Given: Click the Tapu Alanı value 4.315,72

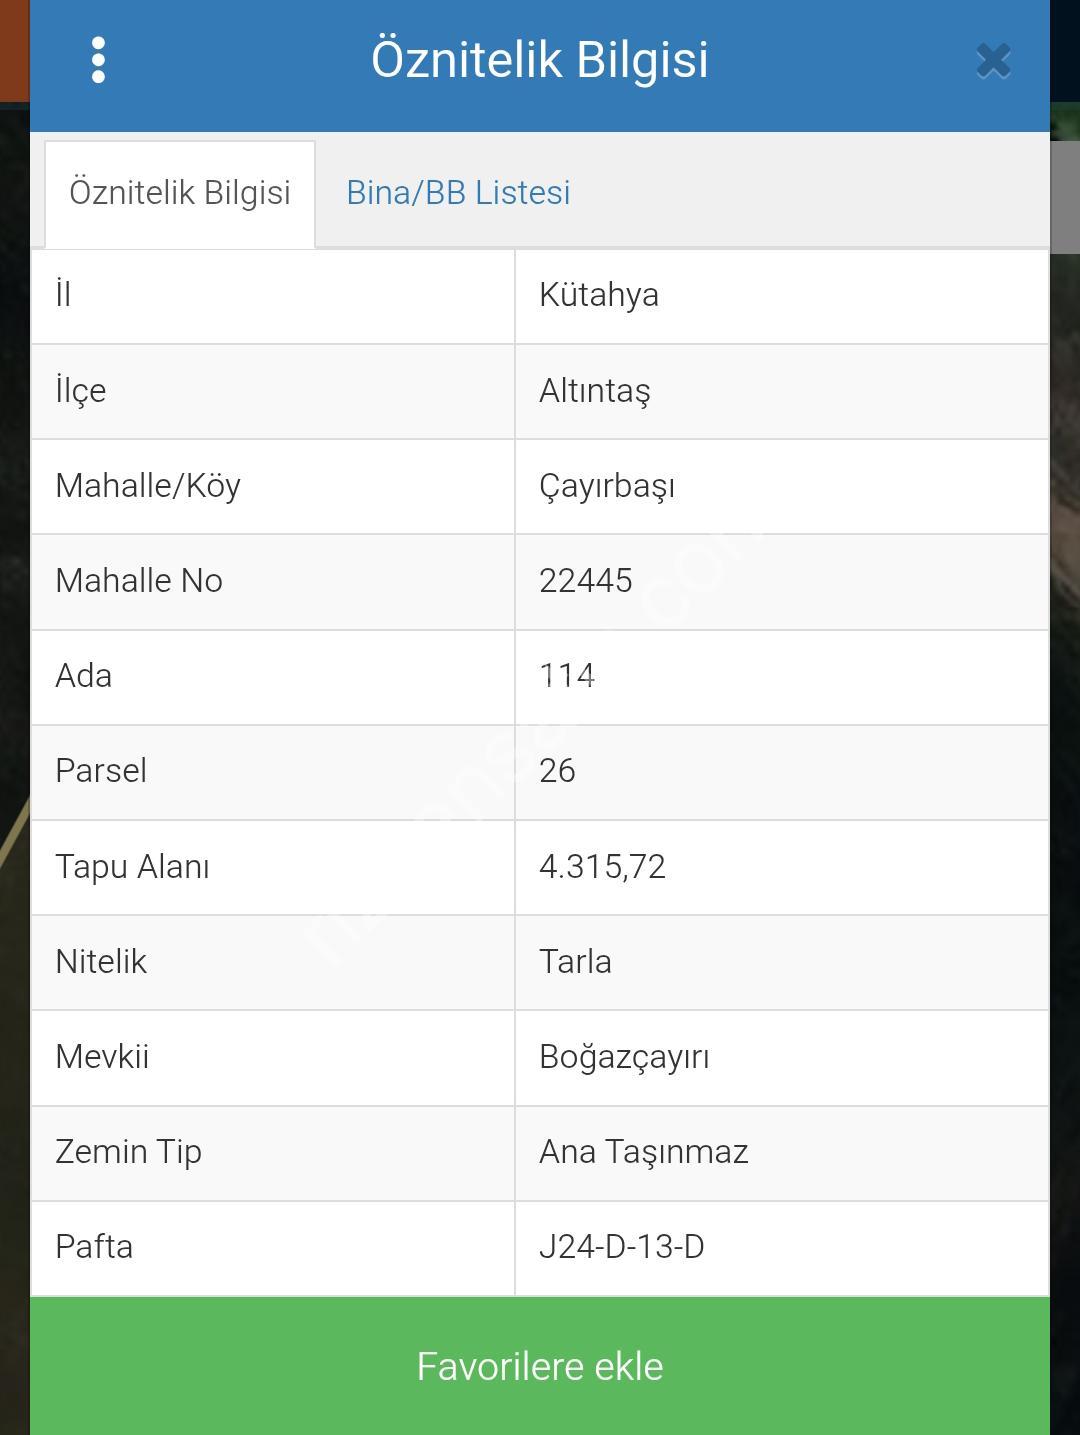Looking at the screenshot, I should pos(602,866).
